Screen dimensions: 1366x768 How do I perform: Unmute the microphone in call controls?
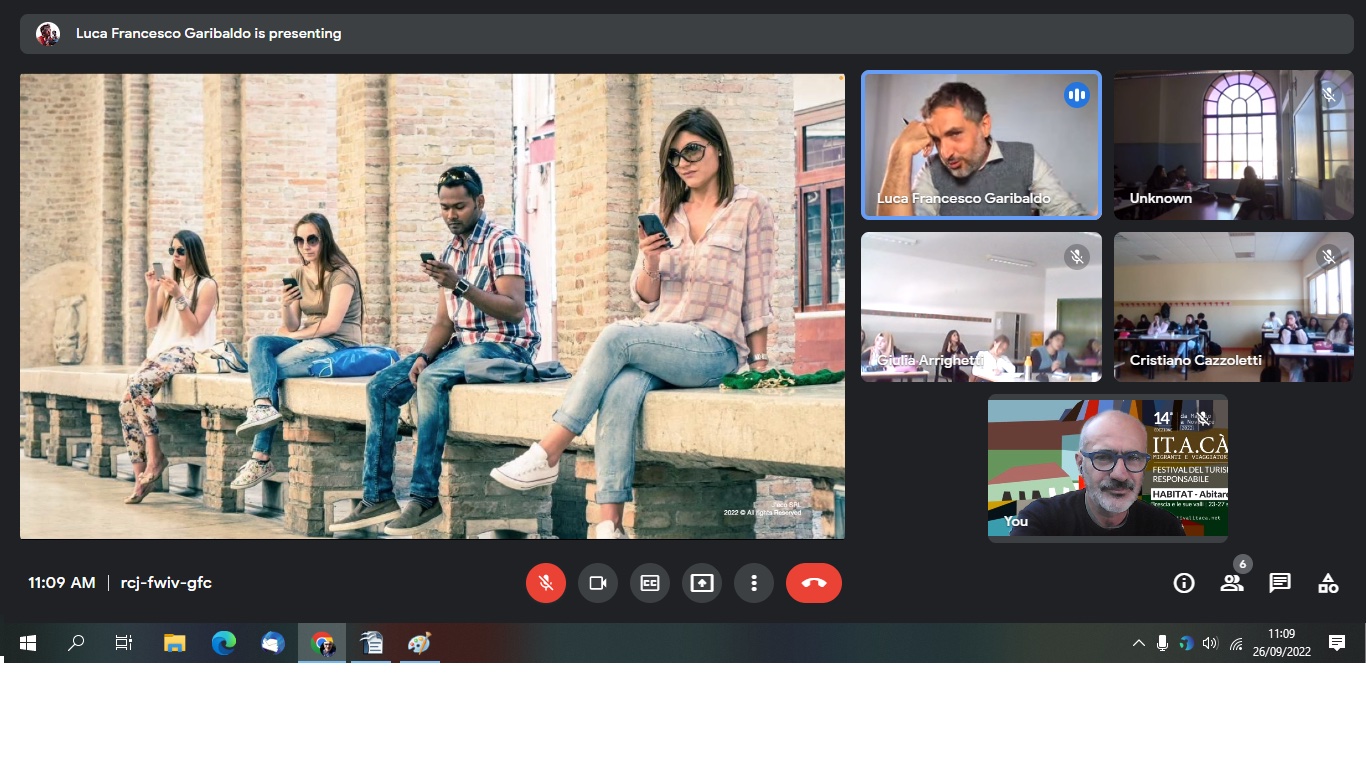(546, 583)
